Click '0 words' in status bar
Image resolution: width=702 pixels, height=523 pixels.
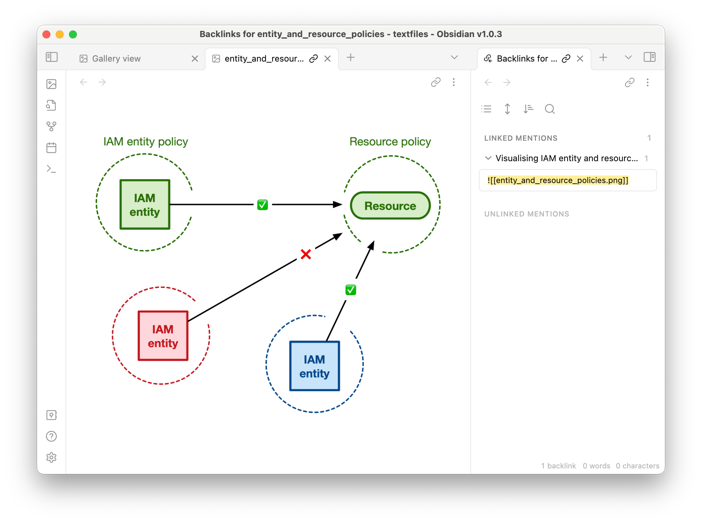coord(596,466)
